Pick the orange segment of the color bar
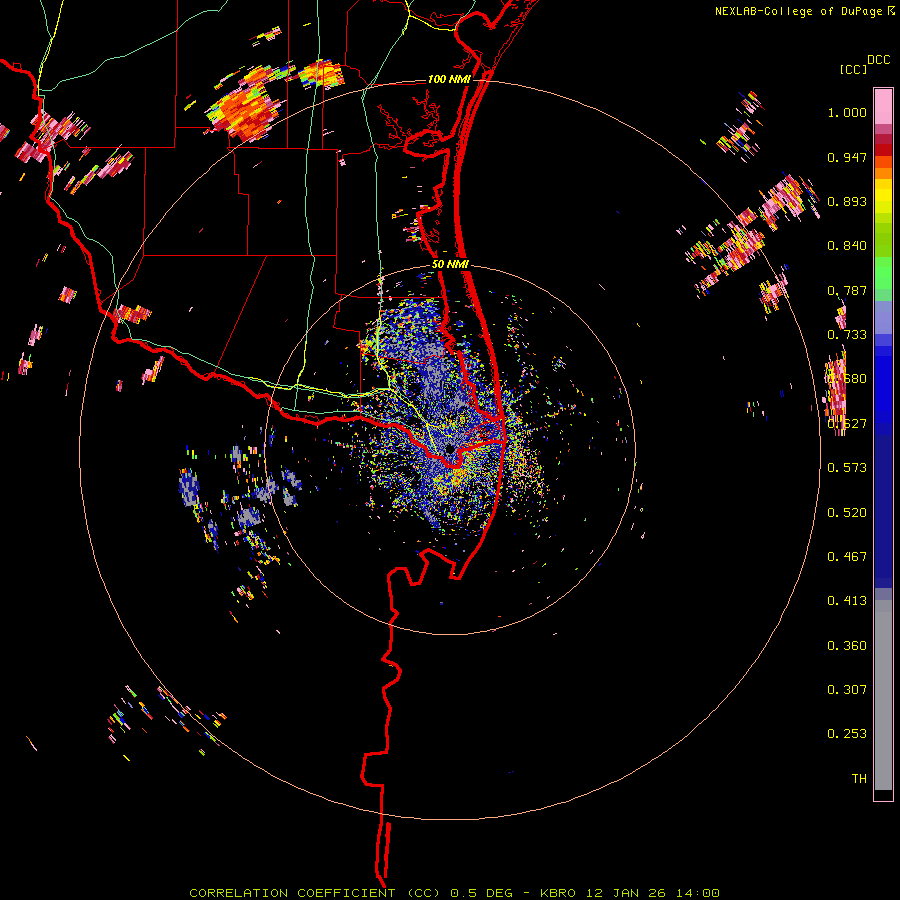900x900 pixels. tap(883, 173)
